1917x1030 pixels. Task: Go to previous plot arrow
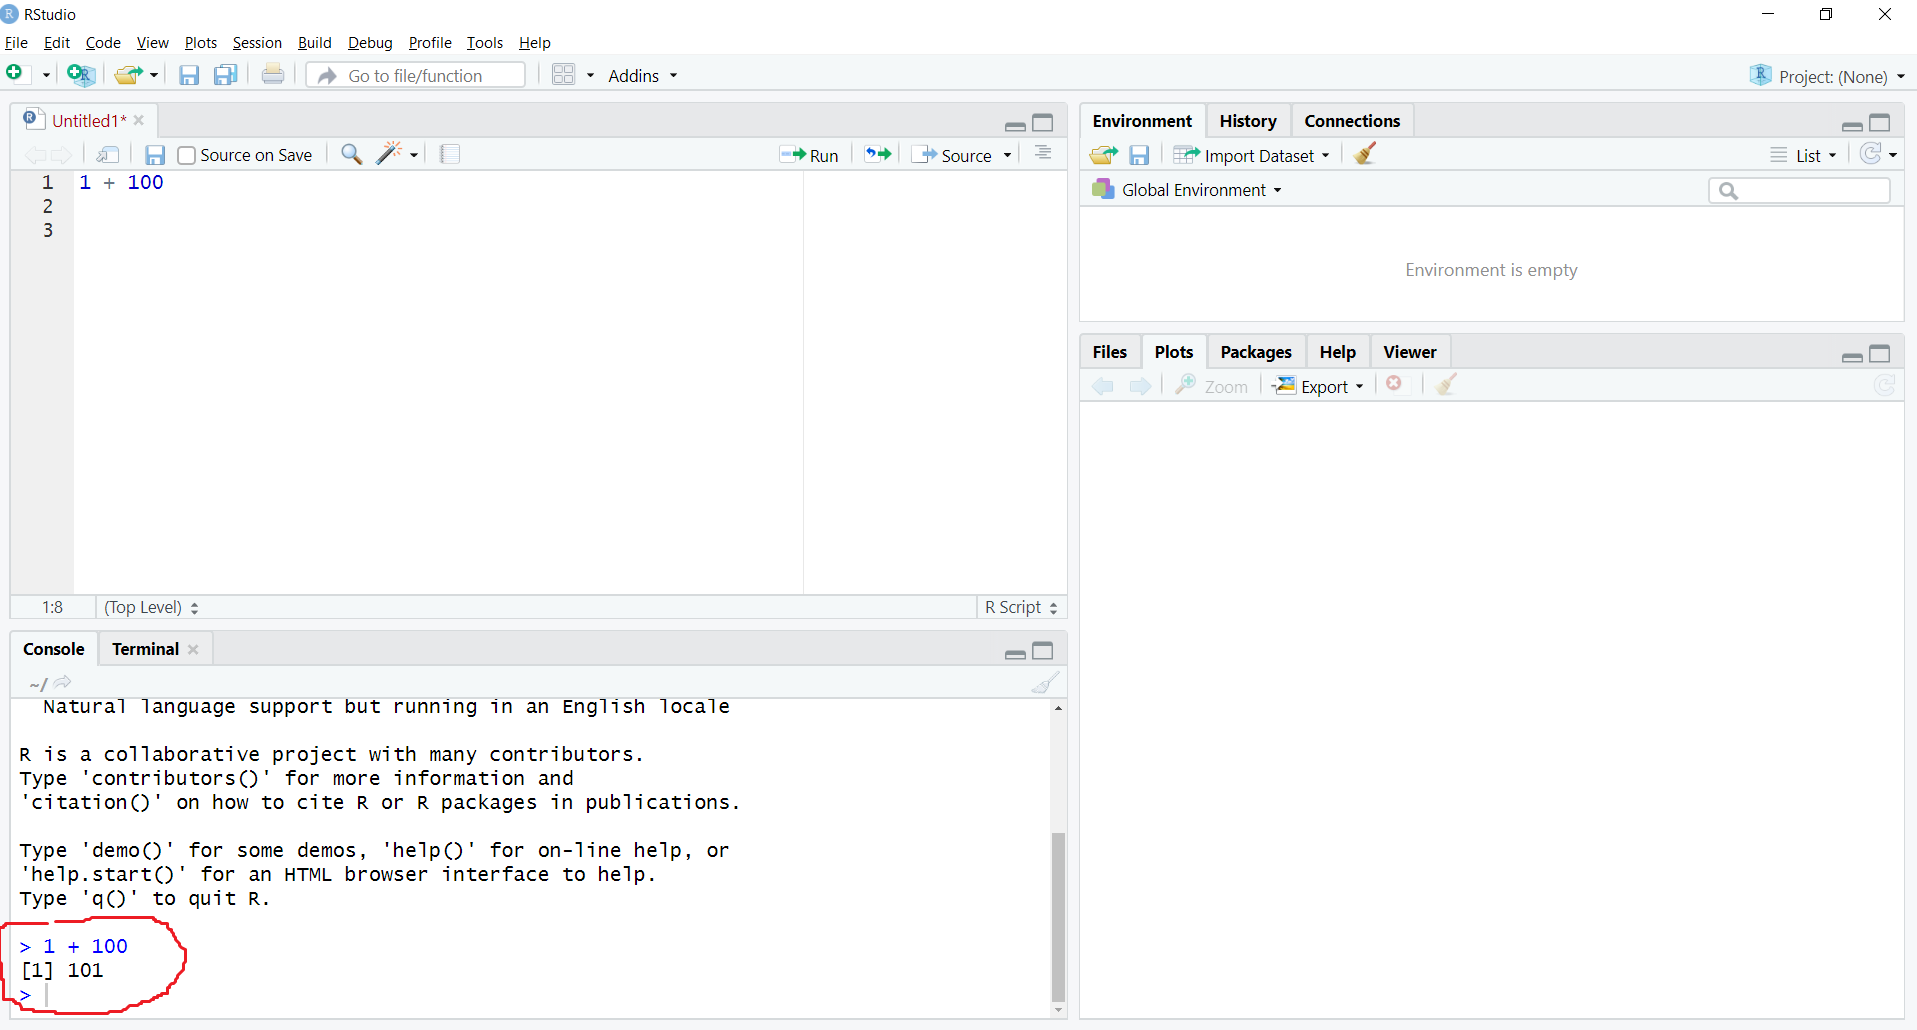tap(1103, 386)
